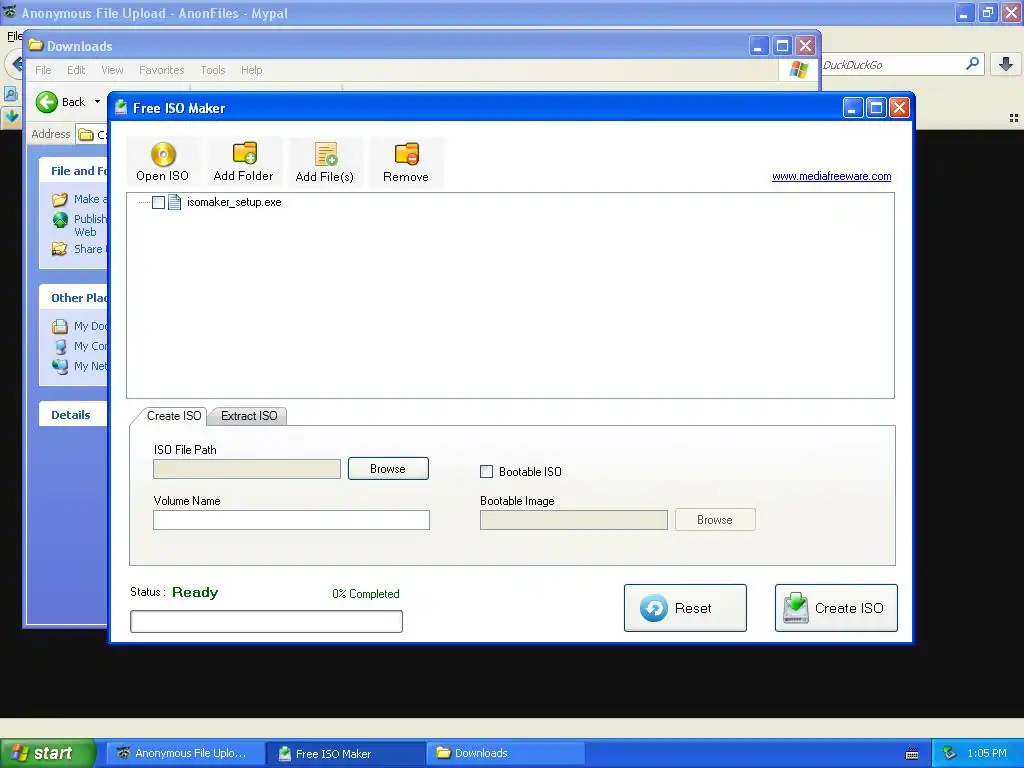1024x768 pixels.
Task: Click the green Back arrow in Downloads
Action: tap(46, 102)
